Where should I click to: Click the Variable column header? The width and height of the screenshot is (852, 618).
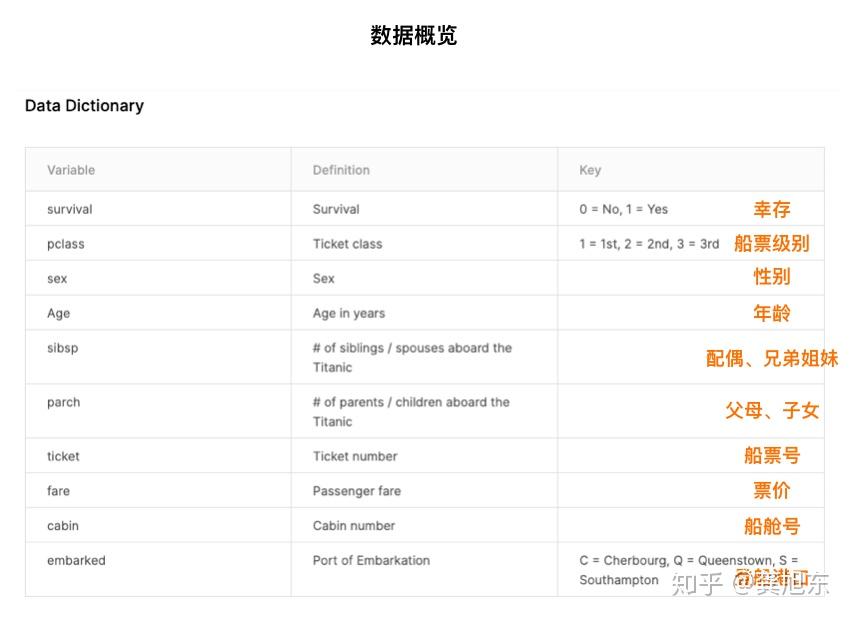coord(71,170)
